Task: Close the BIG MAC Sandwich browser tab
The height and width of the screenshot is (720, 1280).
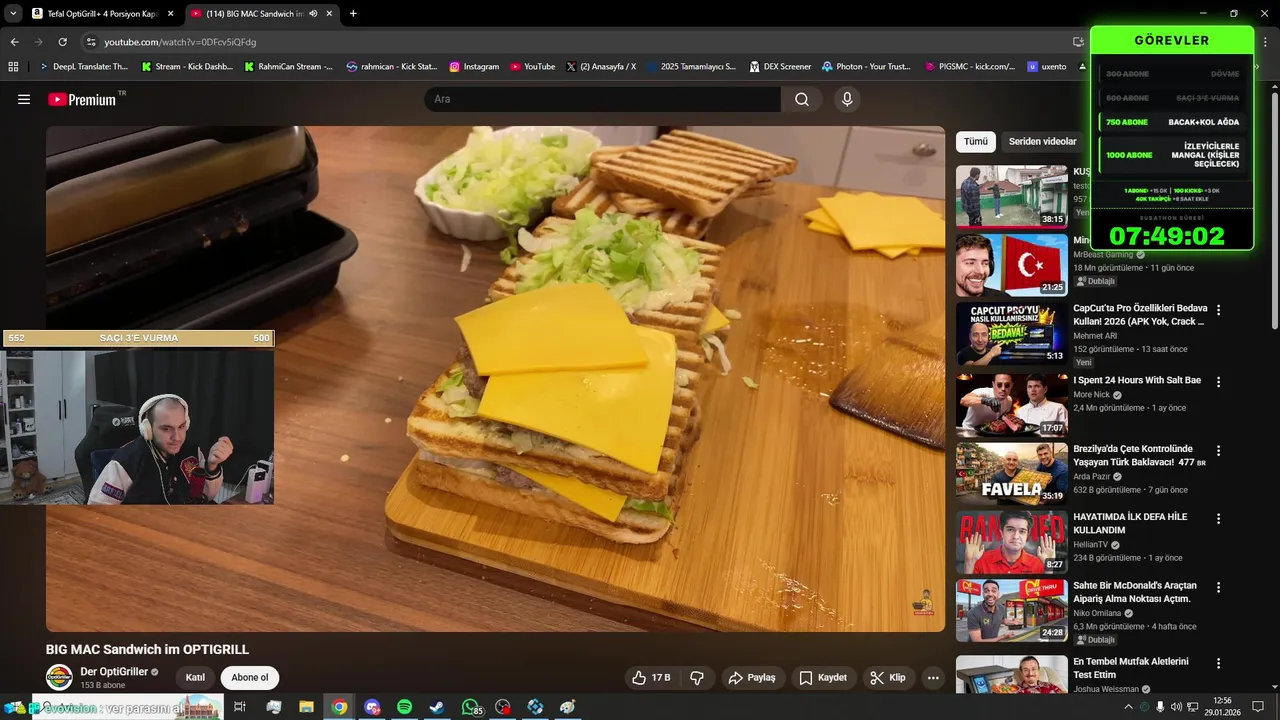Action: click(x=330, y=14)
